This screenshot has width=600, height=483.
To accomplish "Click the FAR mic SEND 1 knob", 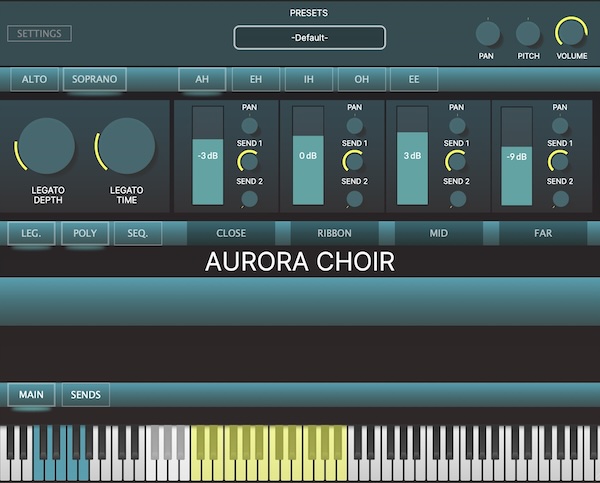I will pos(559,161).
